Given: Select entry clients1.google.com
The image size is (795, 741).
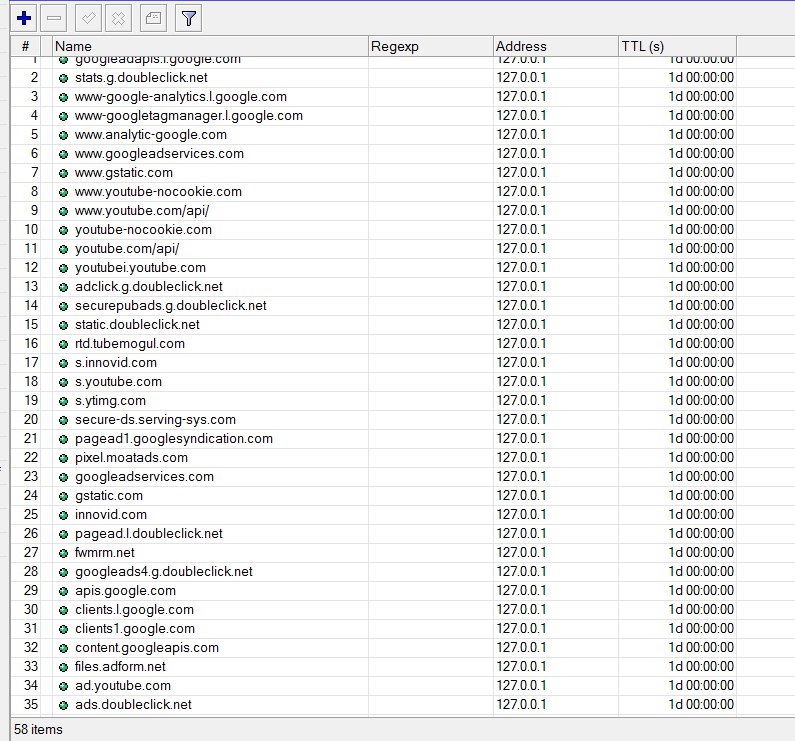Looking at the screenshot, I should coord(135,628).
